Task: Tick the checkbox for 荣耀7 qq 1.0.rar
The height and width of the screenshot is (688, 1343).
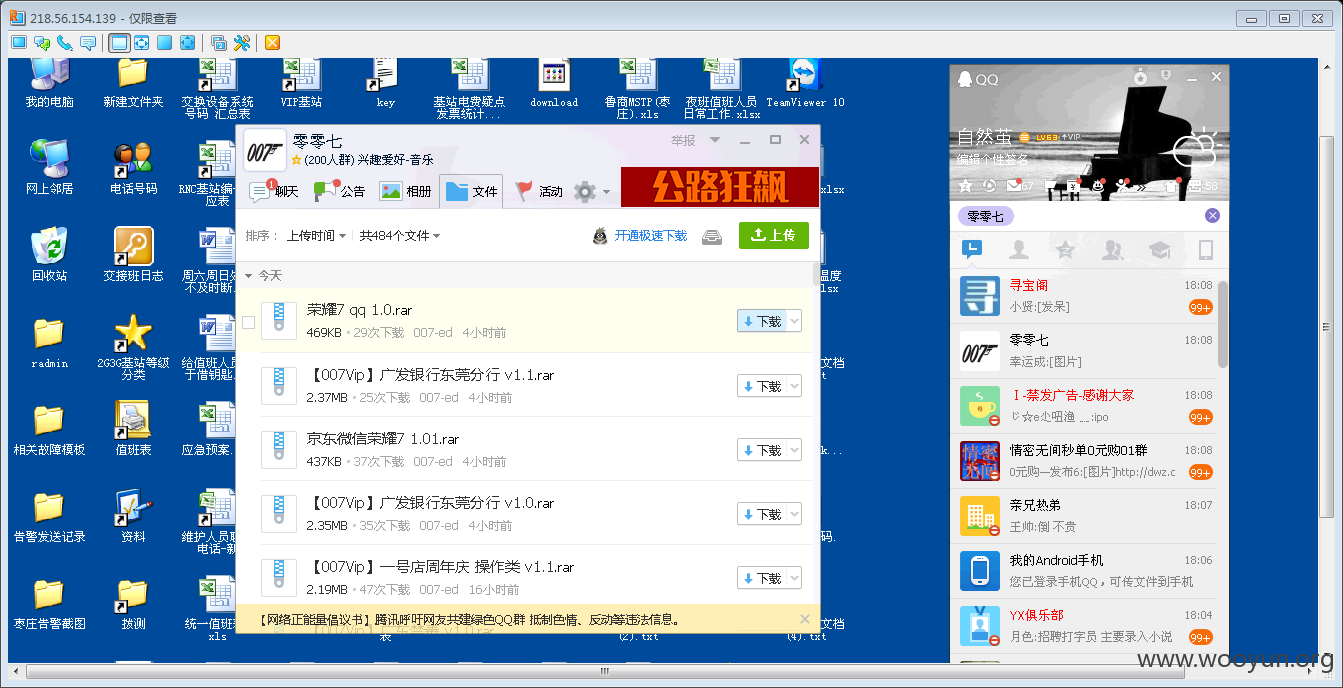Action: coord(249,322)
